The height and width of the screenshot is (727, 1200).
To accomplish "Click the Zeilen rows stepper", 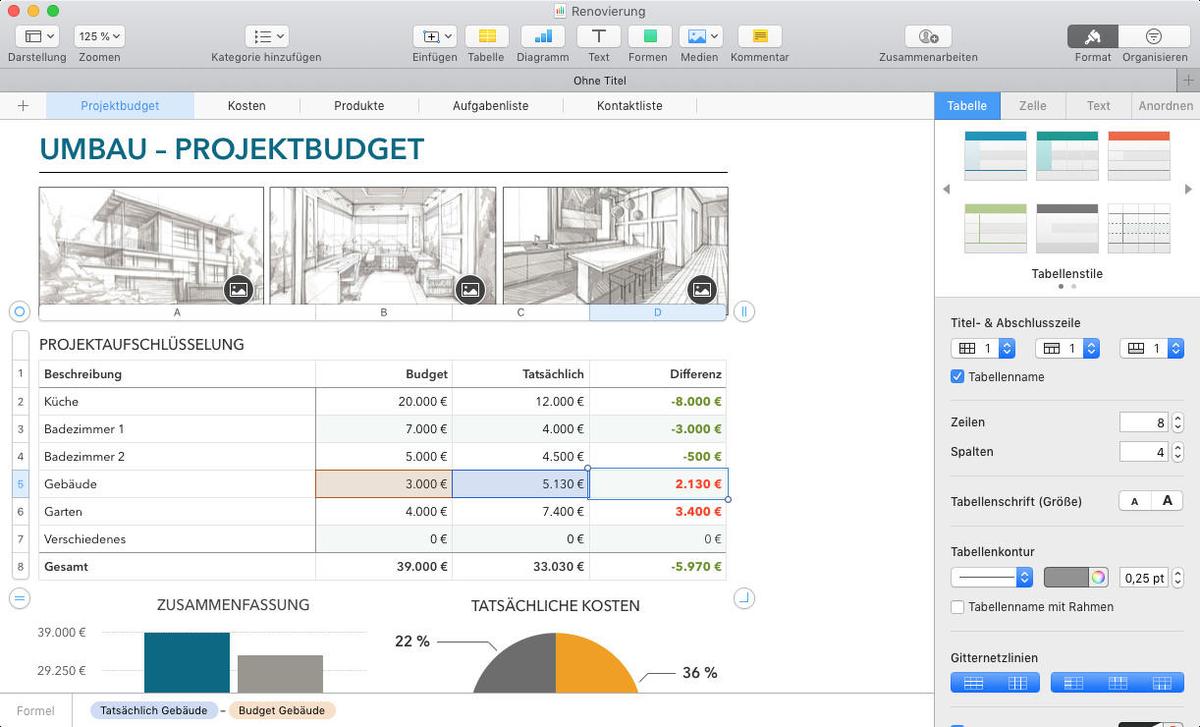I will [1178, 423].
